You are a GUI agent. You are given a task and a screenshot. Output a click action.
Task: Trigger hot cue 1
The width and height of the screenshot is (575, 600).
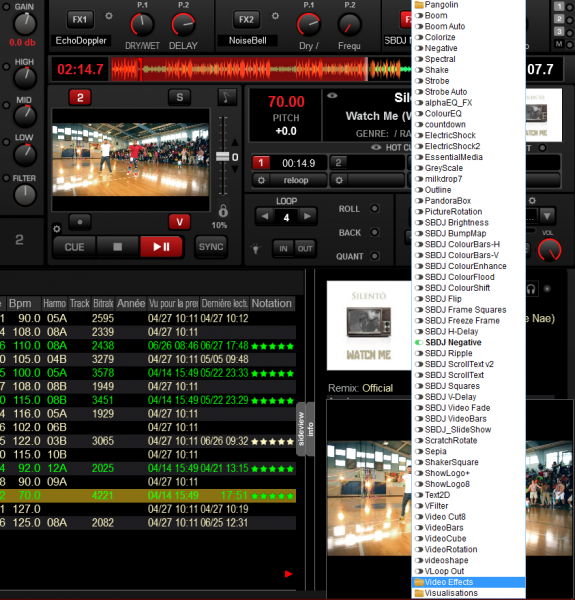[261, 163]
